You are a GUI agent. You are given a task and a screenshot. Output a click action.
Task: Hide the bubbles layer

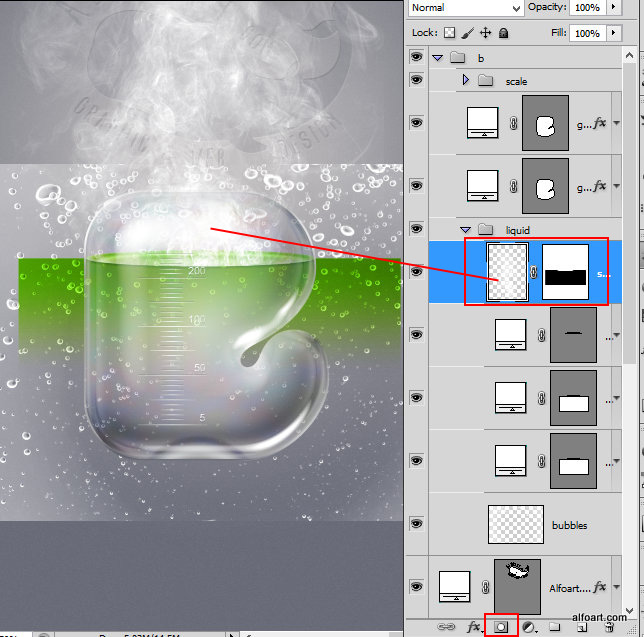[416, 524]
